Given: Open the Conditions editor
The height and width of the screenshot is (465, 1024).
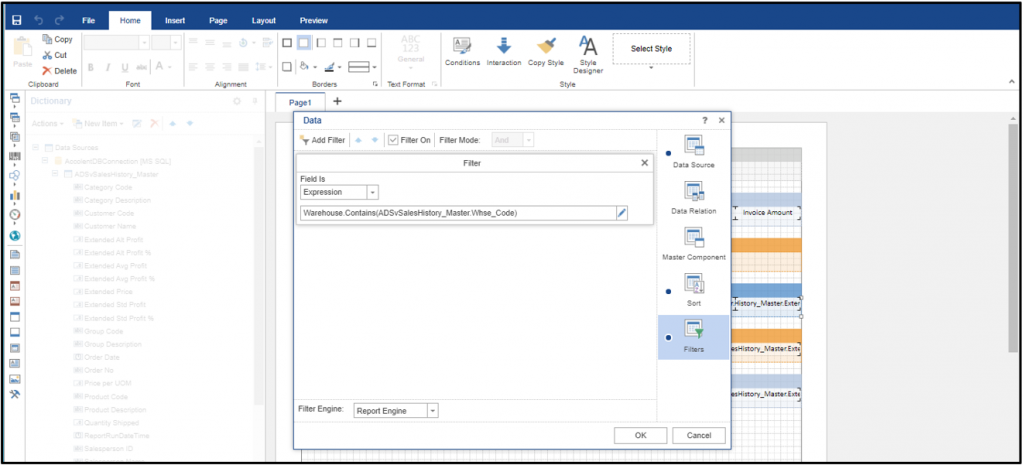Looking at the screenshot, I should [462, 52].
